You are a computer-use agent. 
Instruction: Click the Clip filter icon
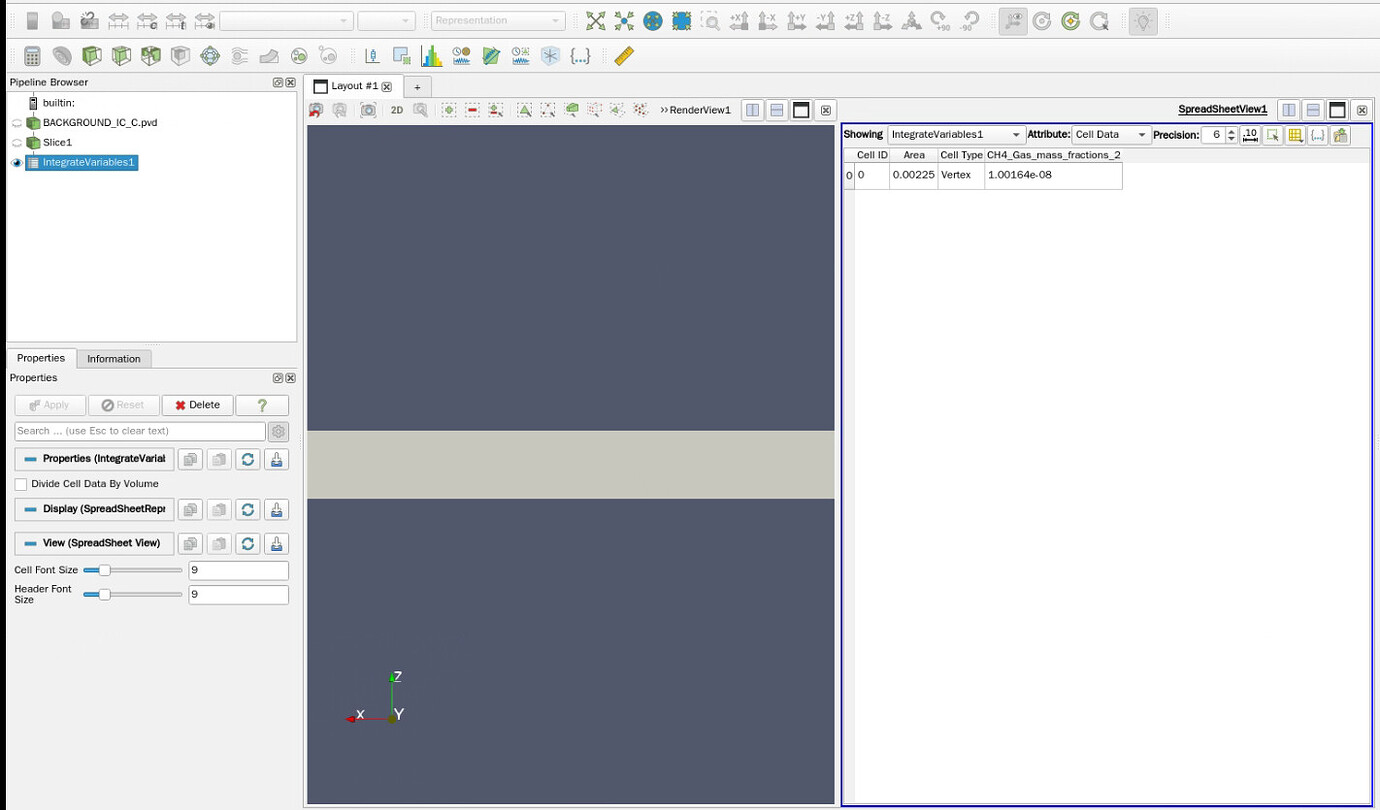(x=92, y=56)
